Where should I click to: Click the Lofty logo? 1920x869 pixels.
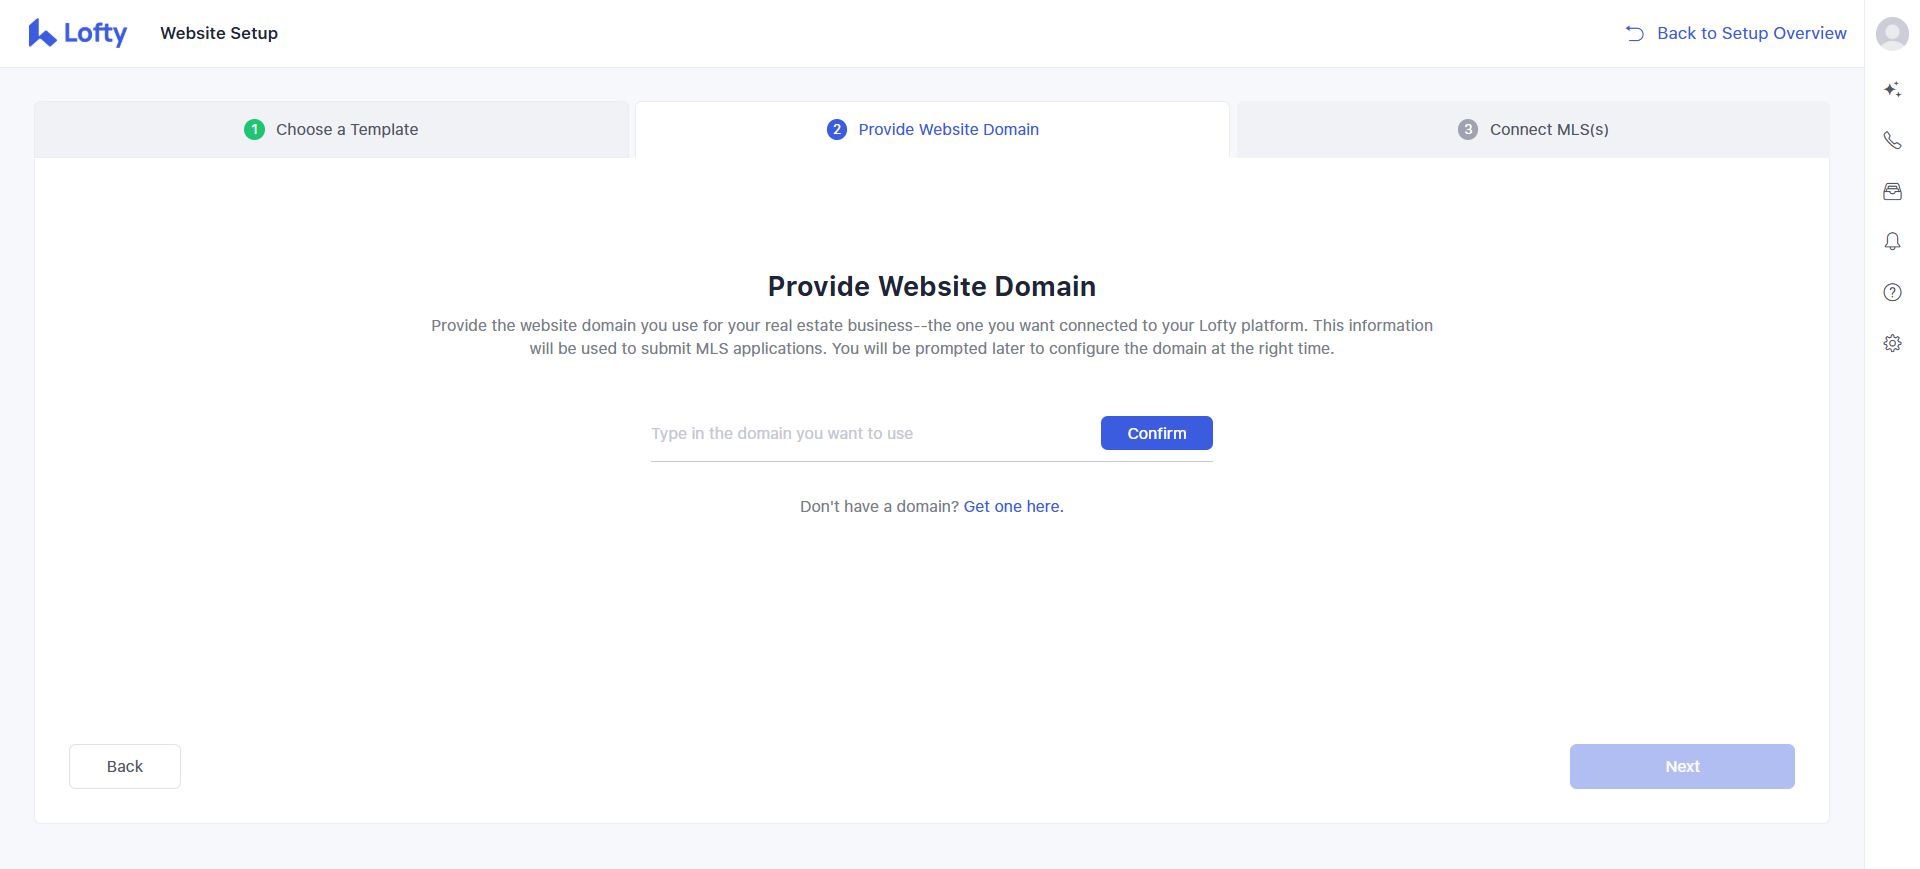[78, 33]
